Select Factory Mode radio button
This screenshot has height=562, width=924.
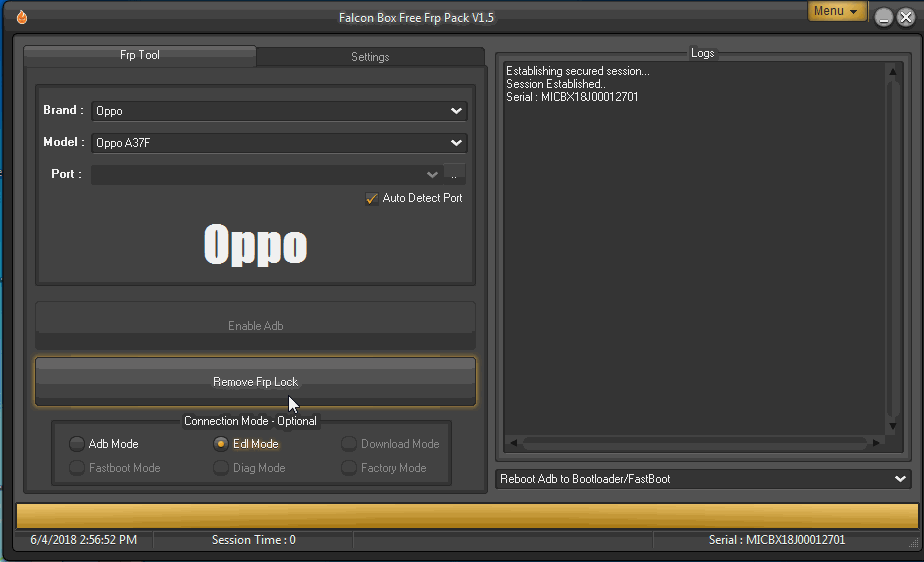point(349,468)
